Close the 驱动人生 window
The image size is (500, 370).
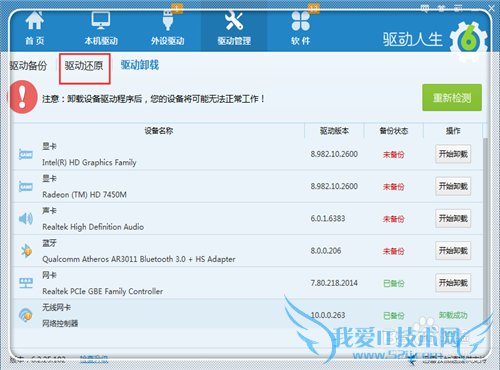point(491,9)
